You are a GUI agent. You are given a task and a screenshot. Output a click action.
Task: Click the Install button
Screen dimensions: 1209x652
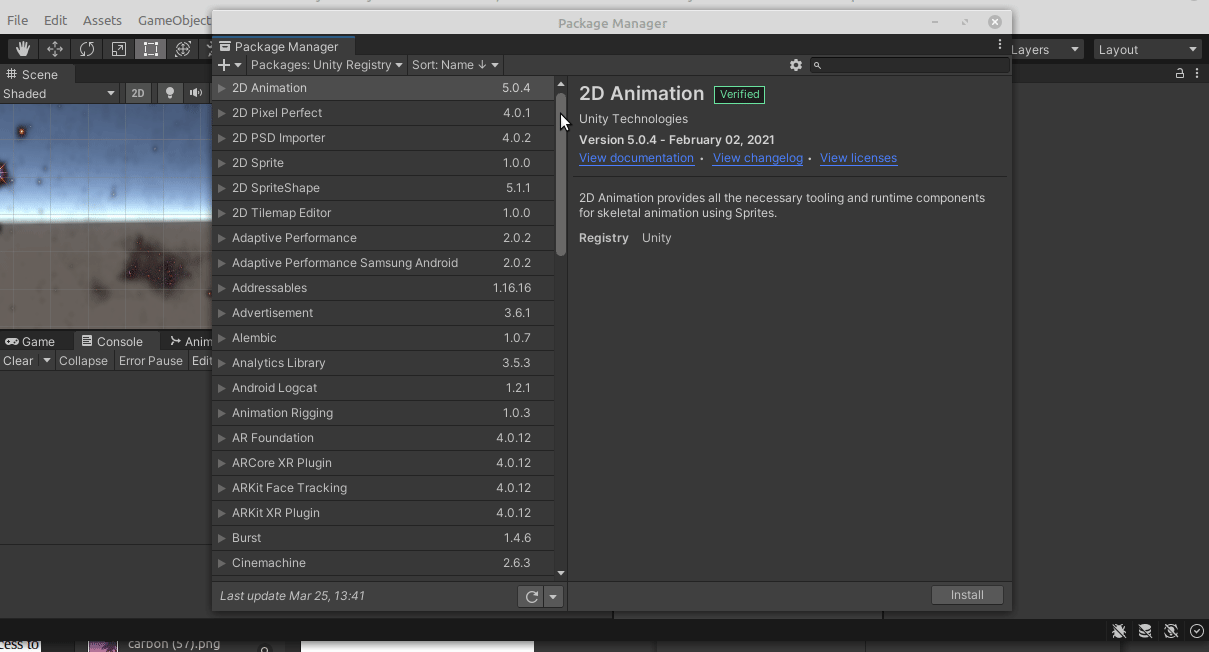[x=967, y=595]
